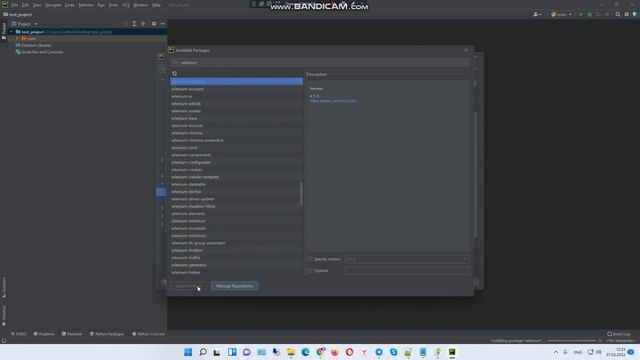Click the Options text field
This screenshot has height=360, width=640.
pos(407,271)
